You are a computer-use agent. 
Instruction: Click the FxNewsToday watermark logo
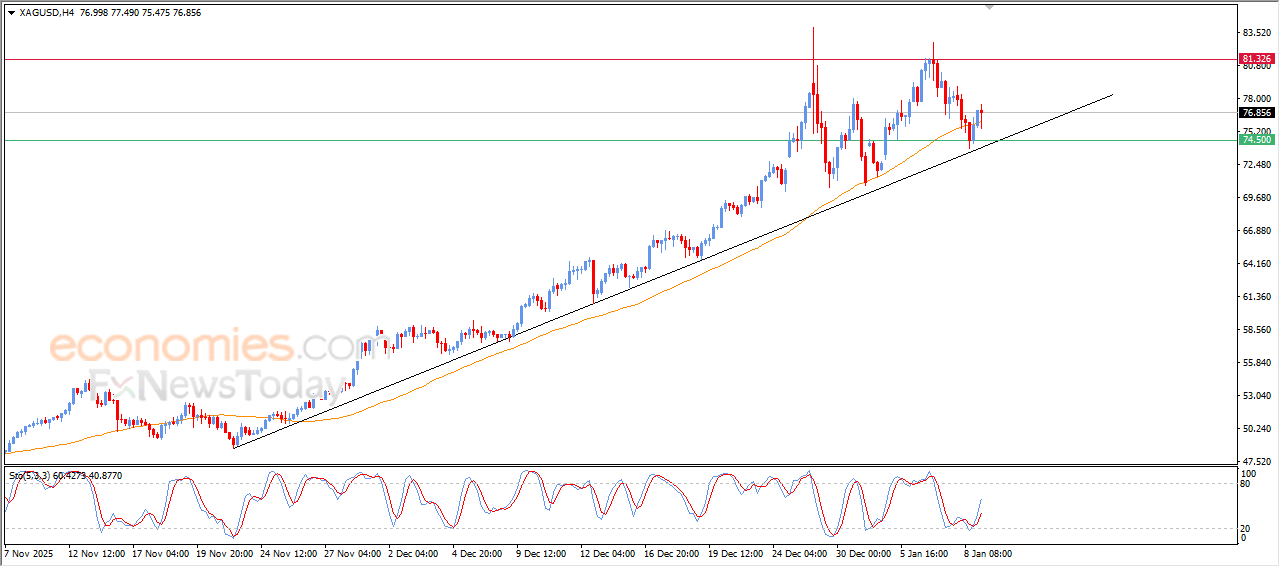pyautogui.click(x=210, y=384)
